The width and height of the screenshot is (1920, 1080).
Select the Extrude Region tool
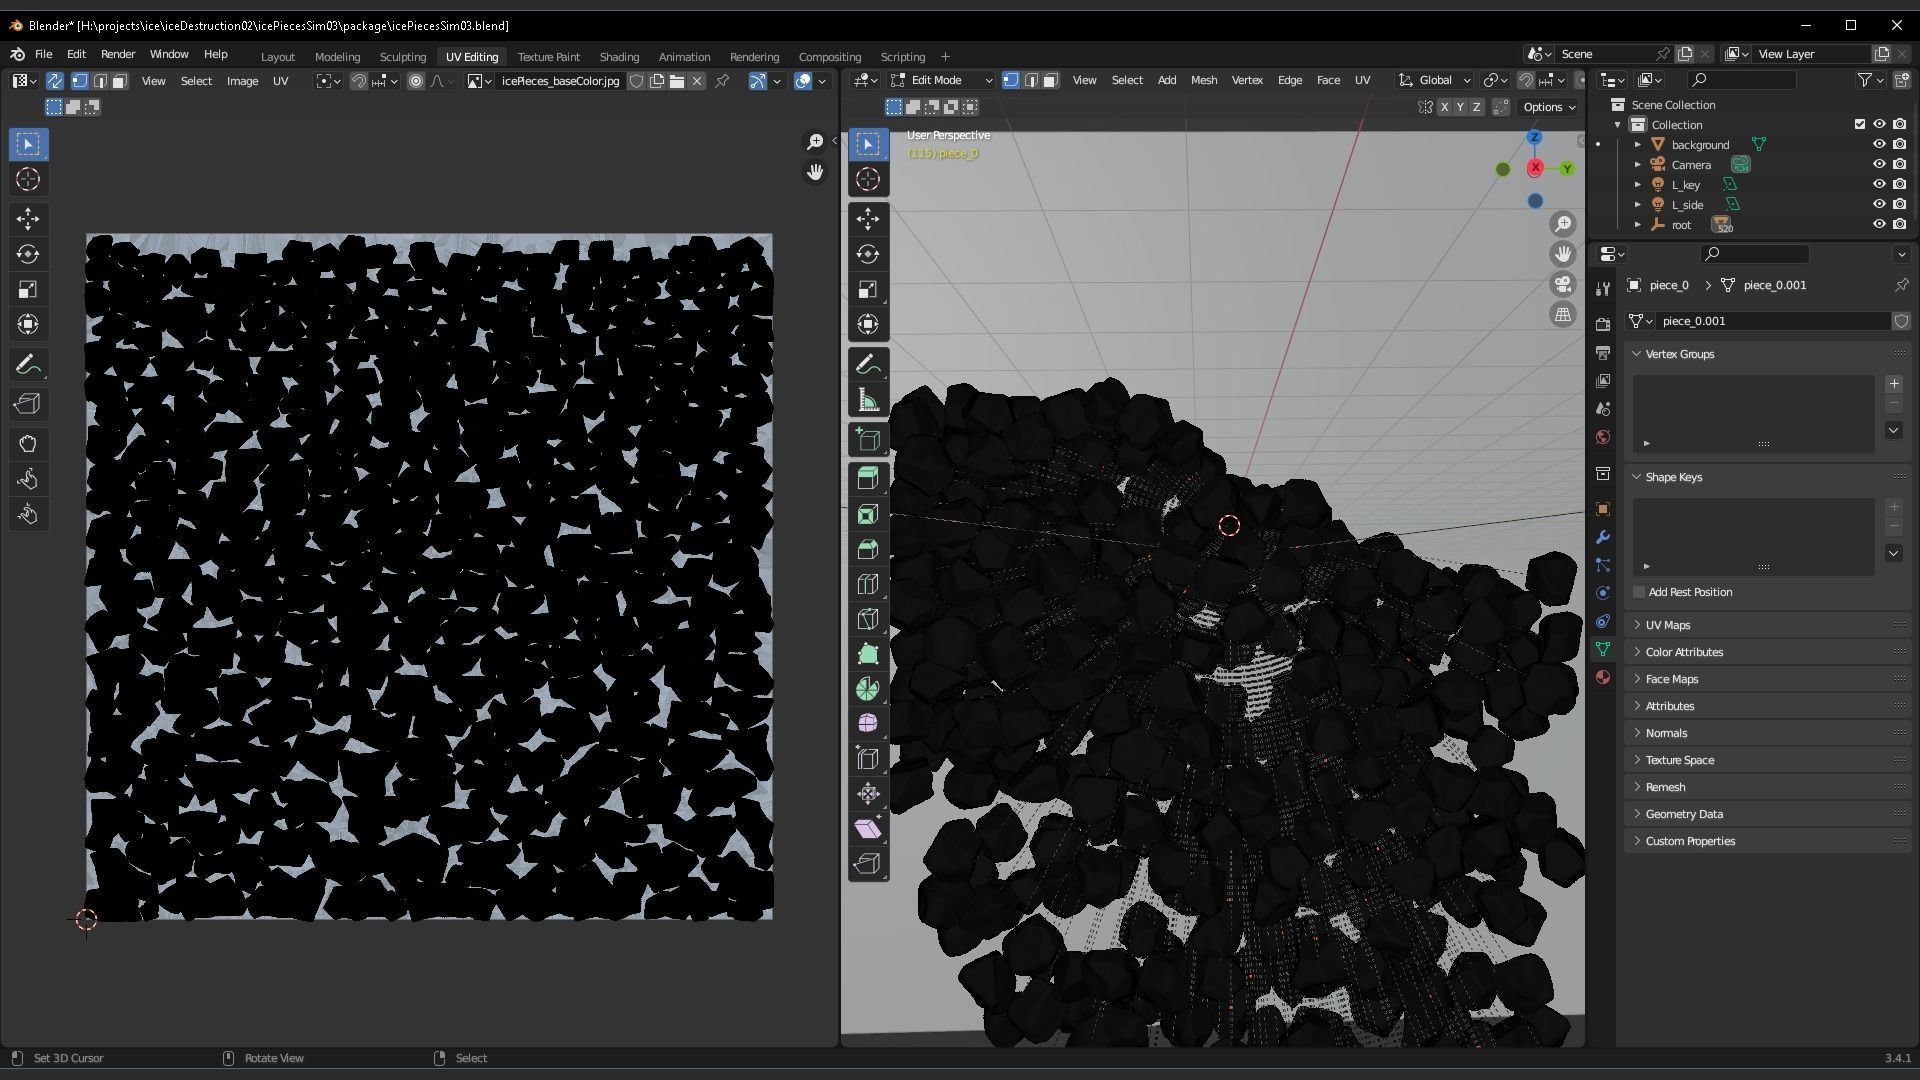[868, 479]
